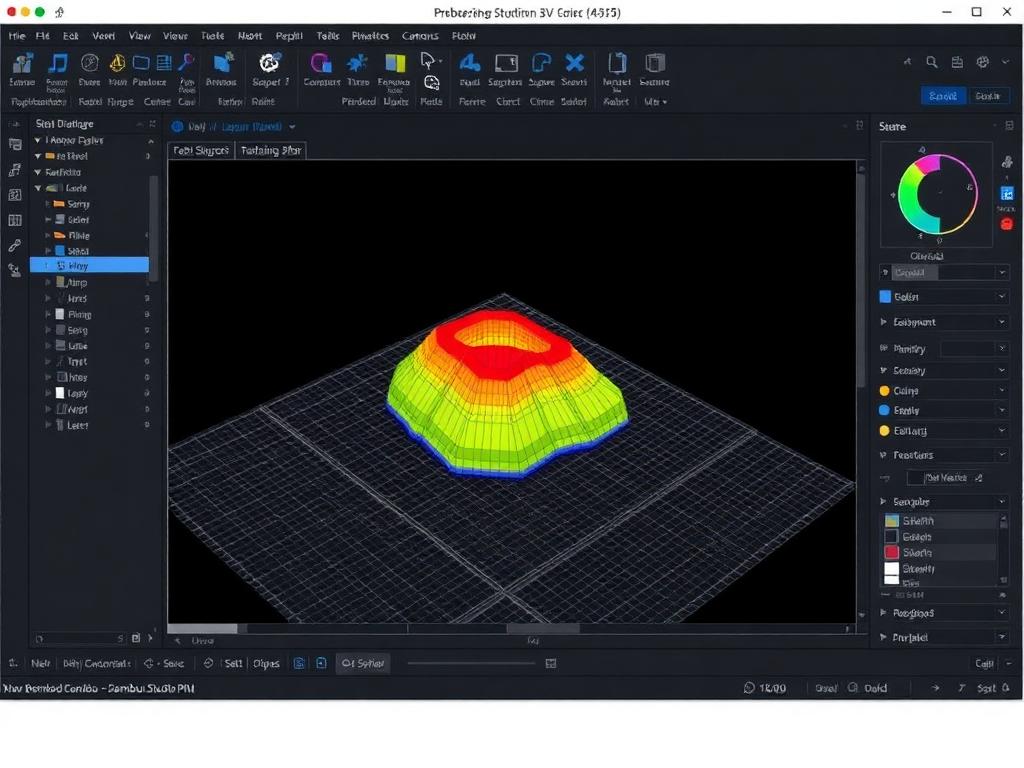This screenshot has height=768, width=1024.
Task: Click the Sarpiten screen rectangle icon
Action: pyautogui.click(x=506, y=63)
